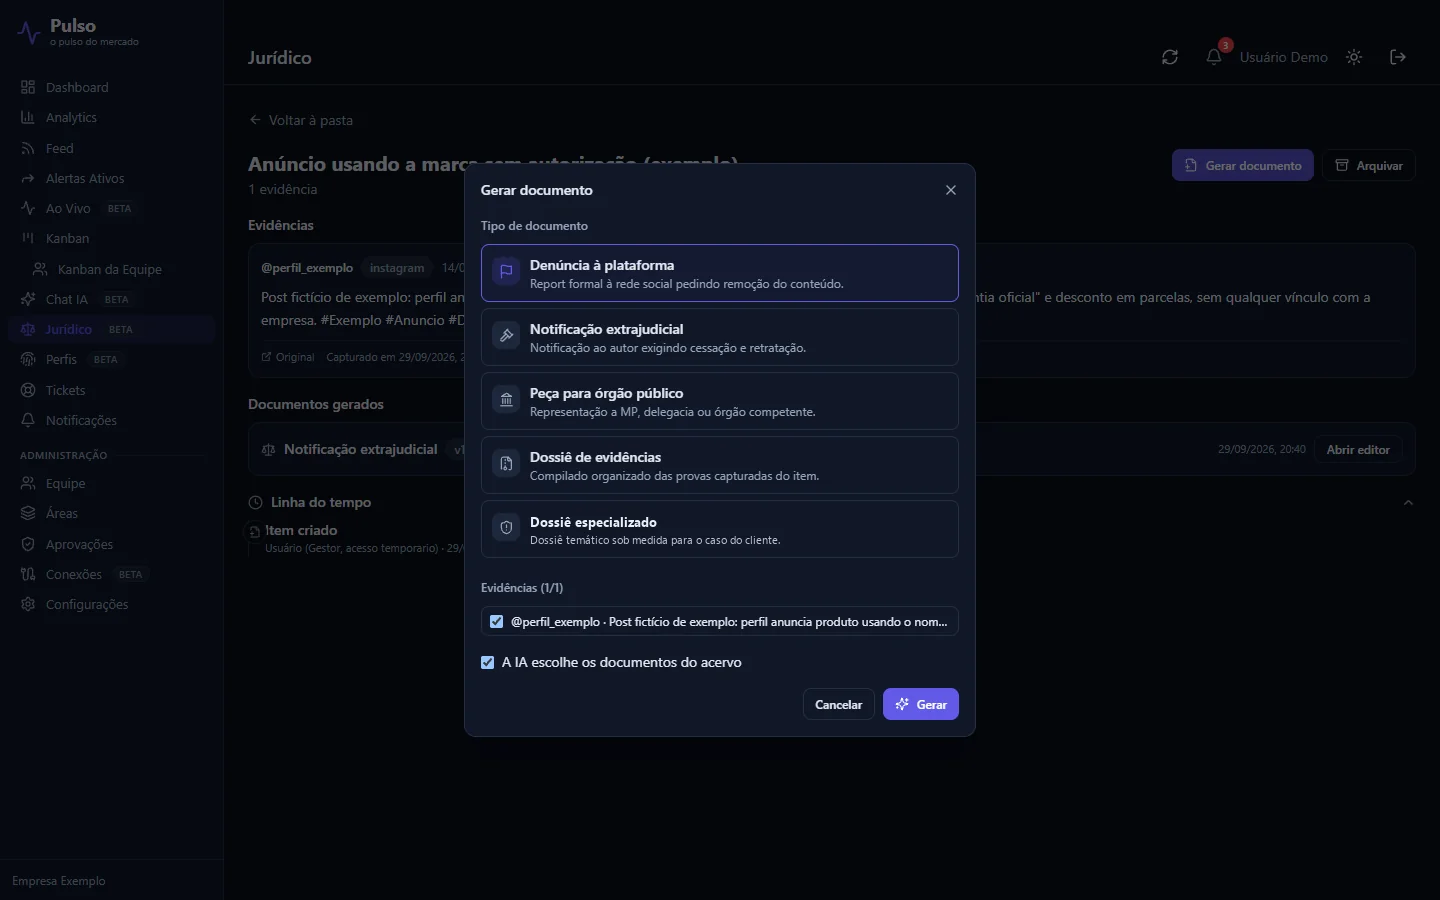Viewport: 1440px width, 900px height.
Task: Click the Conexões icon in sidebar
Action: click(x=28, y=574)
